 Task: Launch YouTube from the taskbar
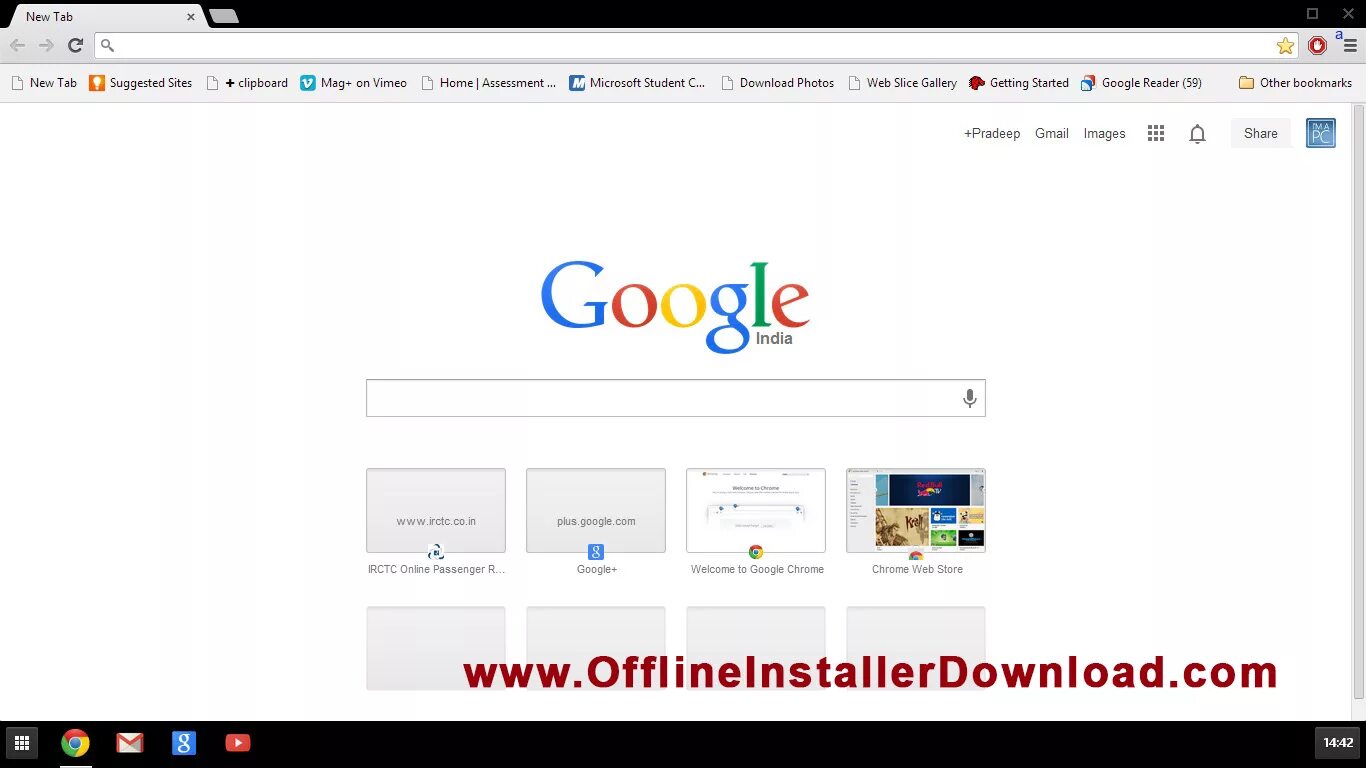[238, 743]
